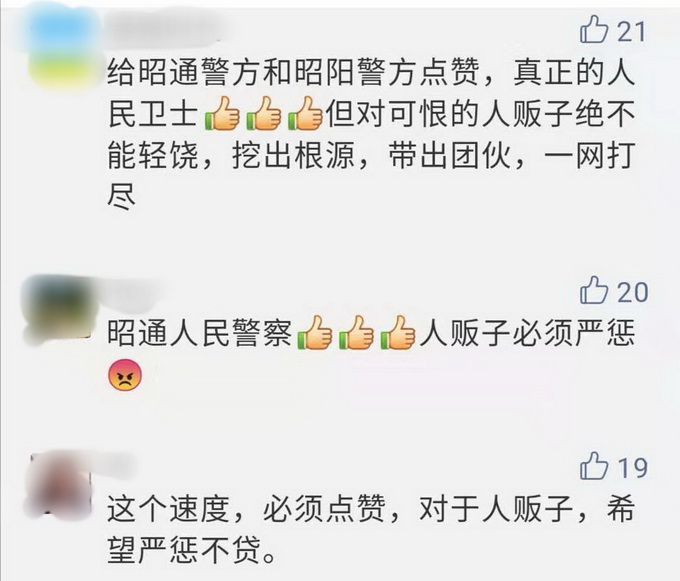Tap the thumbs-up emoji right after 昭通人民警察
This screenshot has width=680, height=581.
click(x=314, y=333)
